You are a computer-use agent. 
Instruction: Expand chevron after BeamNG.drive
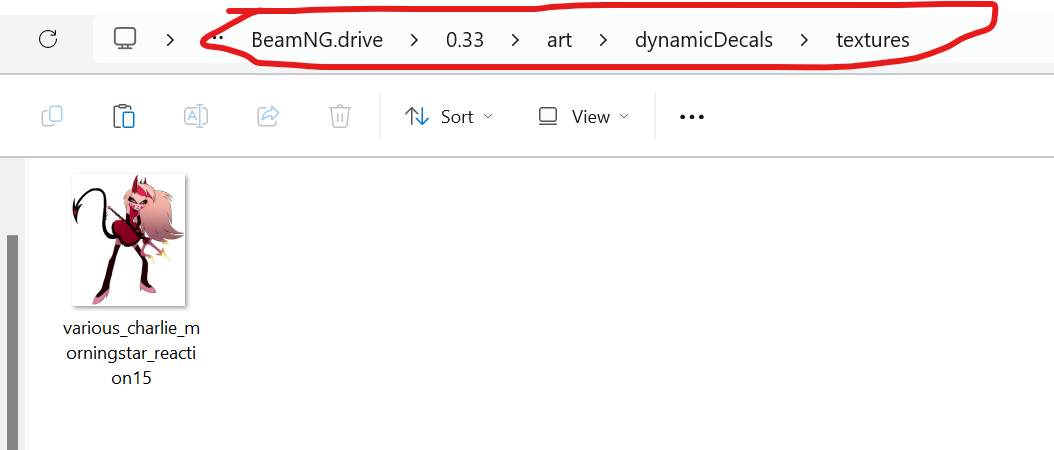coord(414,40)
